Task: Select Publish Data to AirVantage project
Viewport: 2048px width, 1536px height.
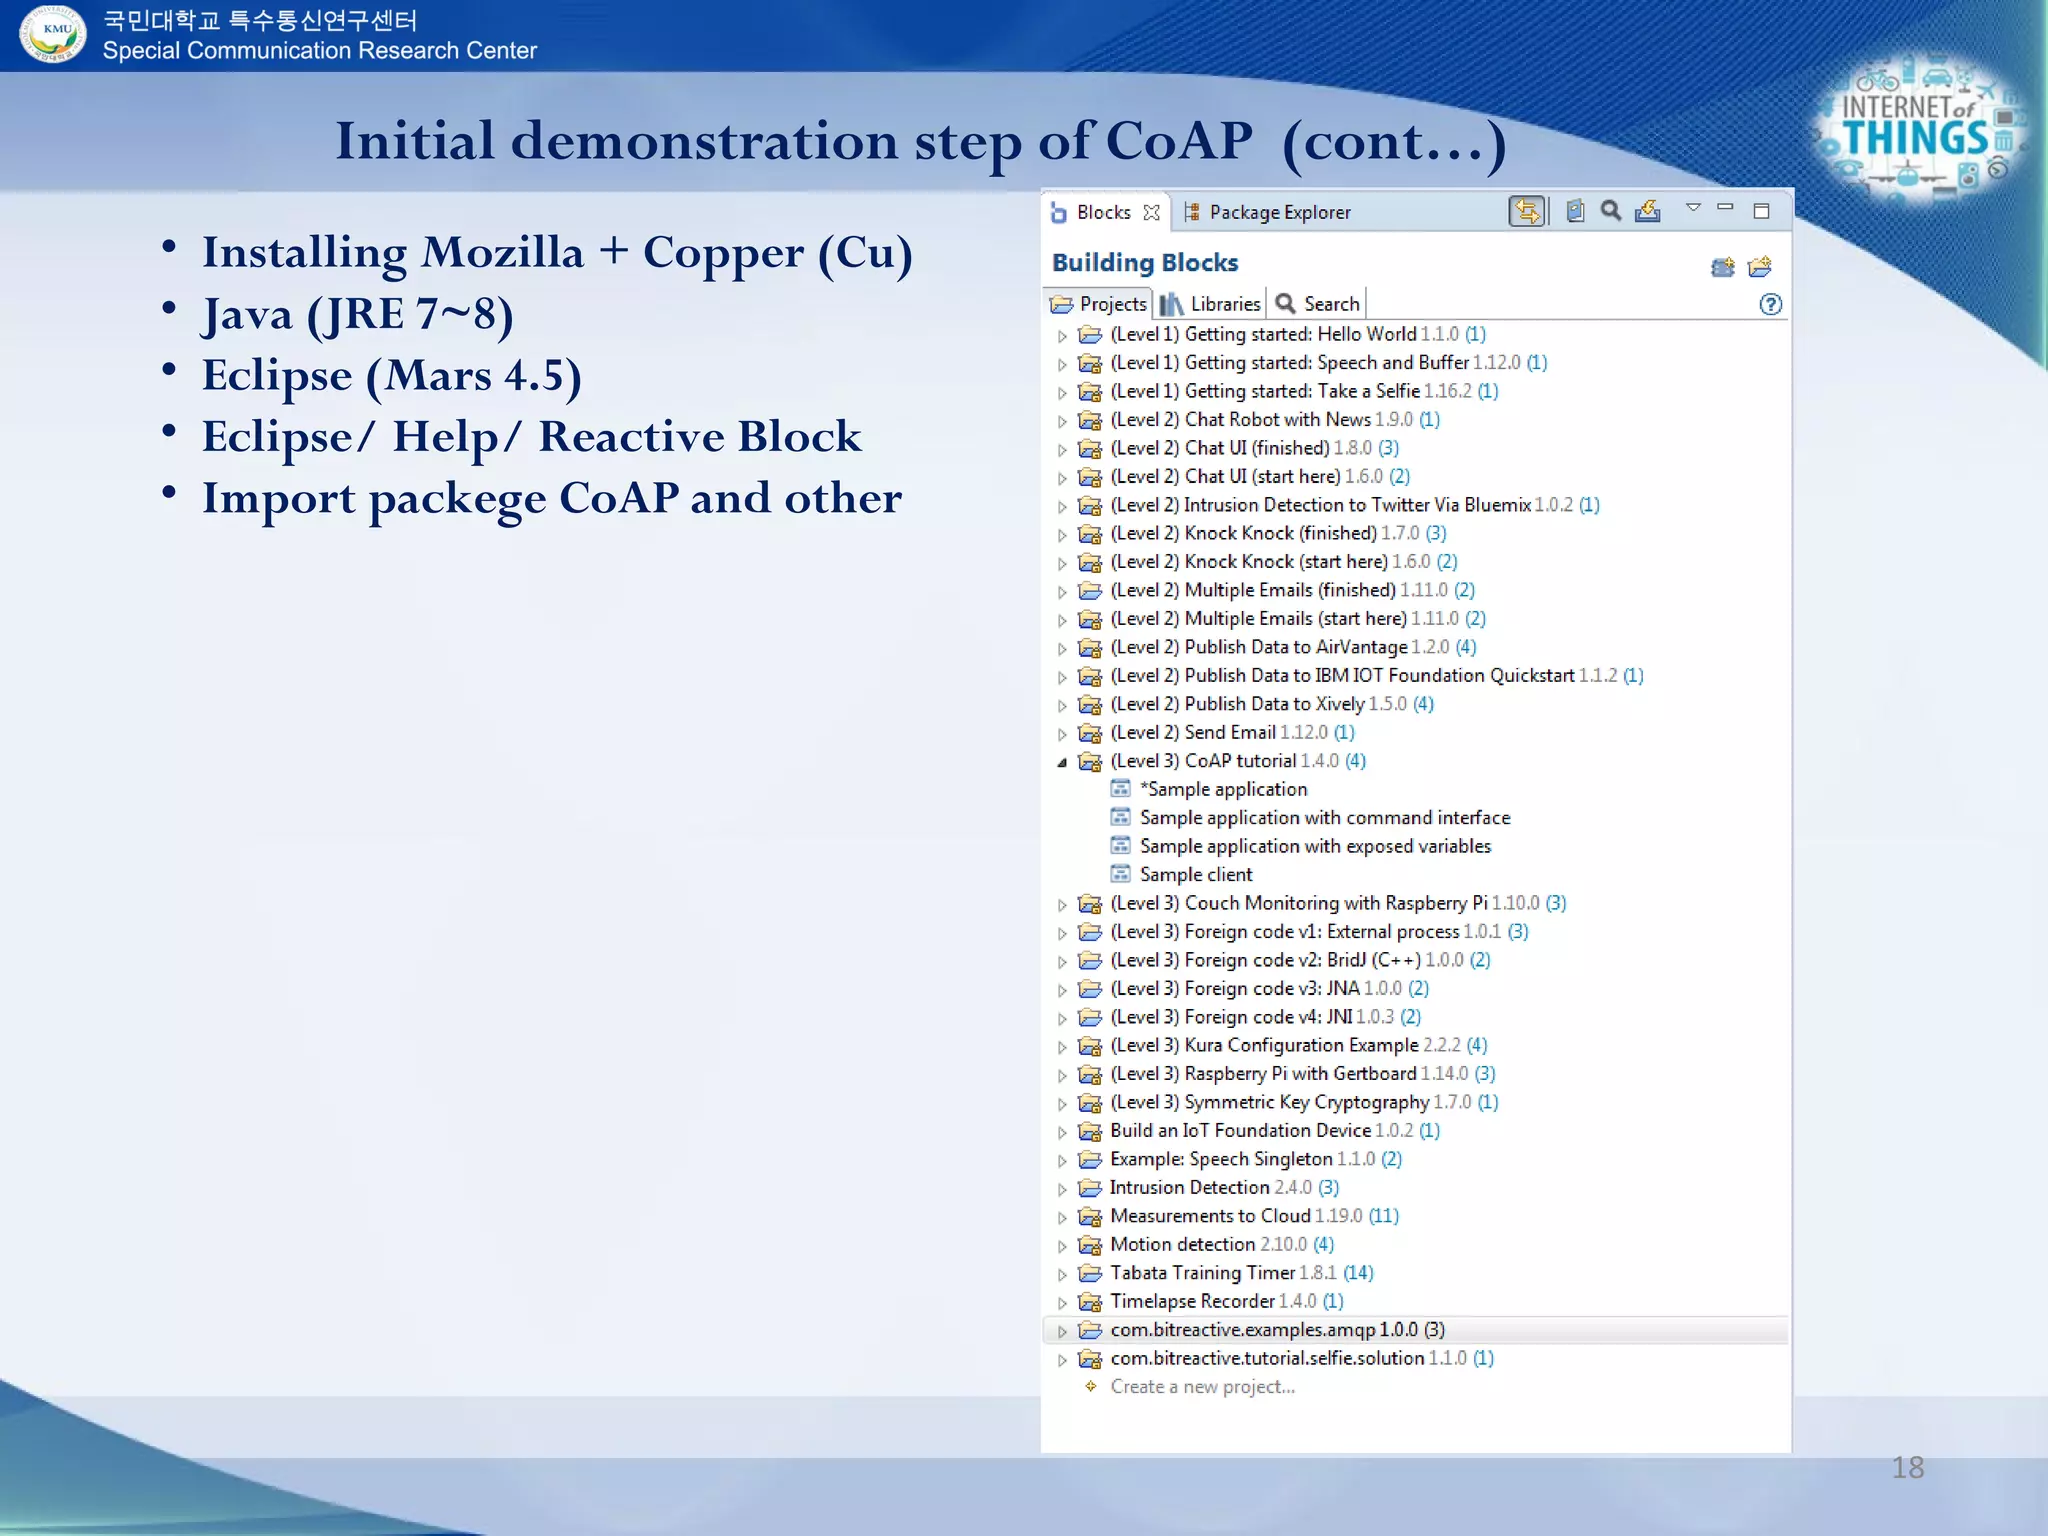Action: pos(1293,647)
